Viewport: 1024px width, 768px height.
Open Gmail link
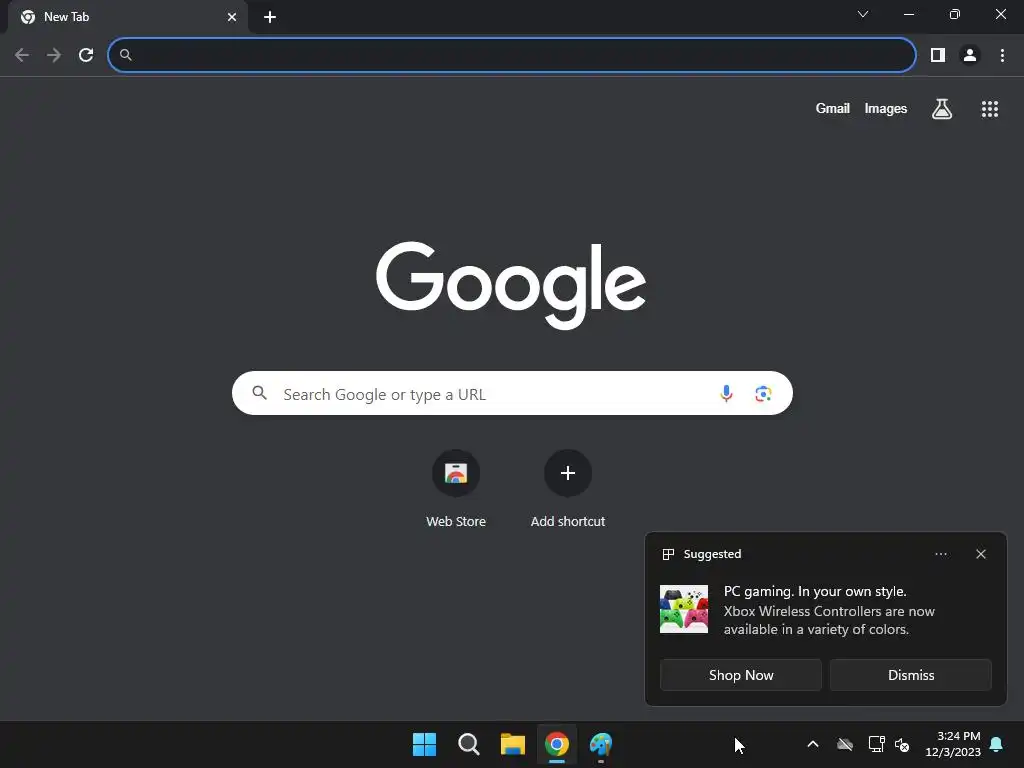[832, 108]
